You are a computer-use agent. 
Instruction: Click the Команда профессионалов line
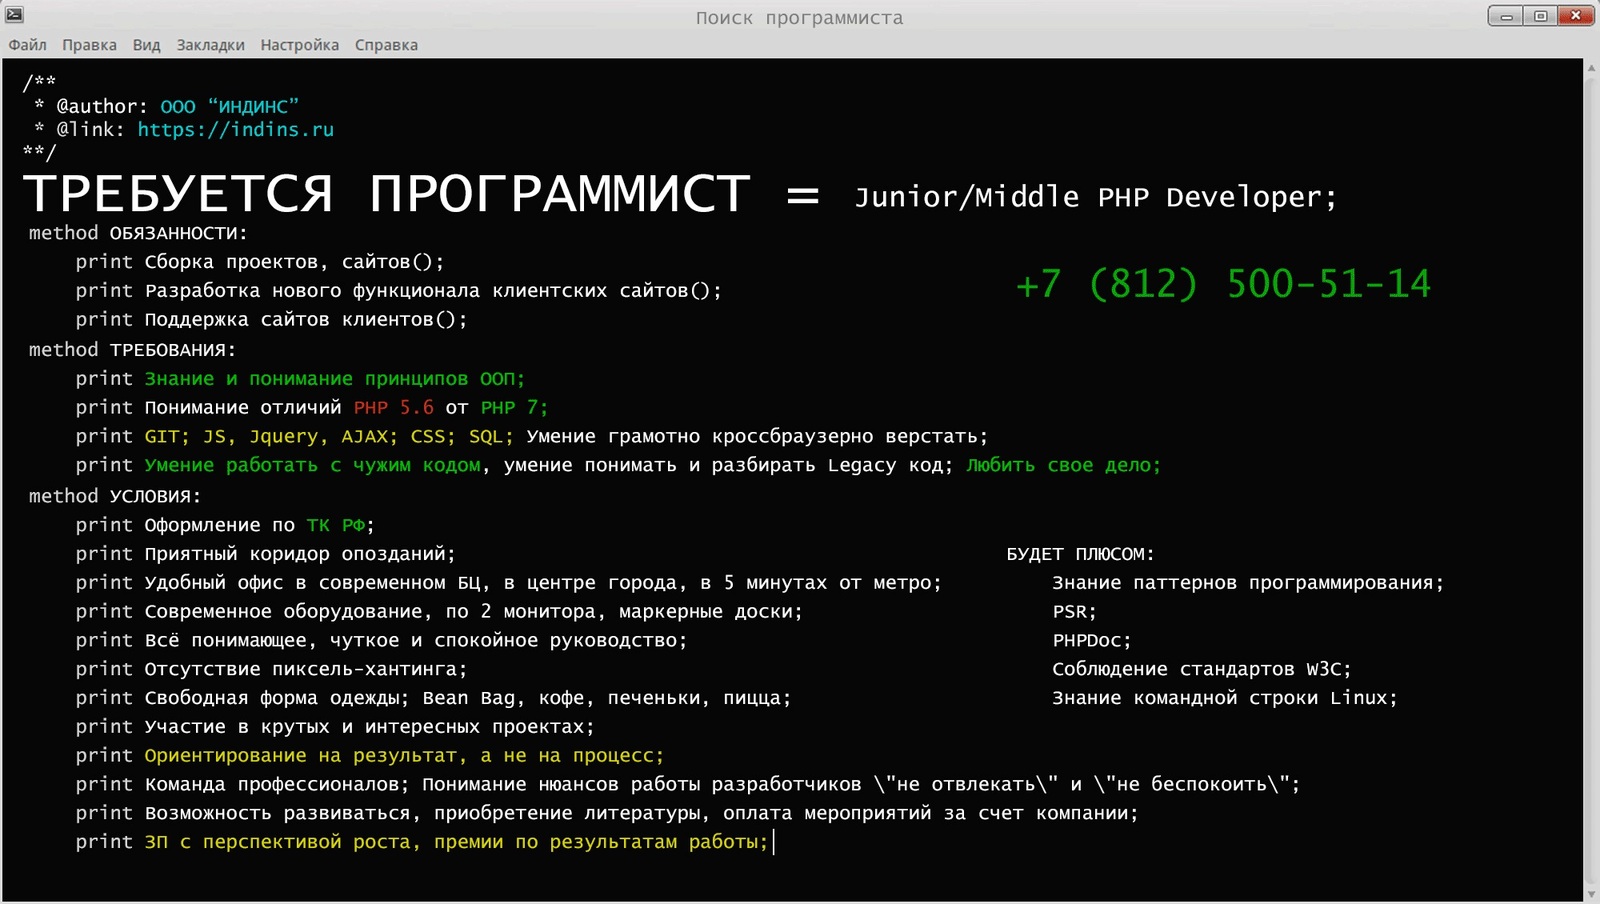[x=688, y=786]
